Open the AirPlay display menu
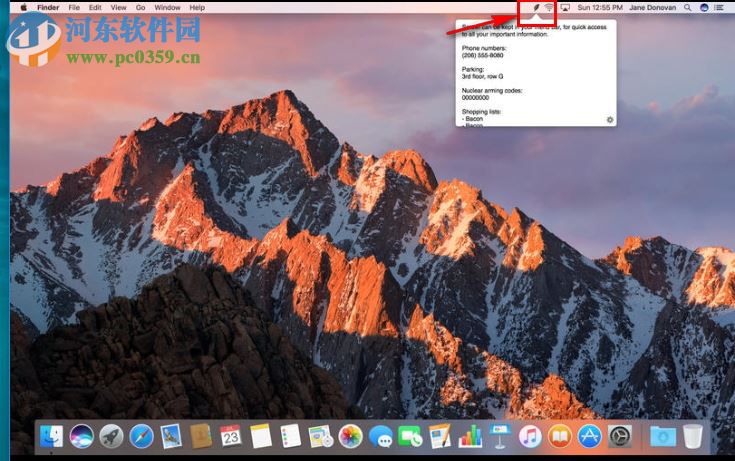Viewport: 735px width, 461px height. tap(565, 8)
